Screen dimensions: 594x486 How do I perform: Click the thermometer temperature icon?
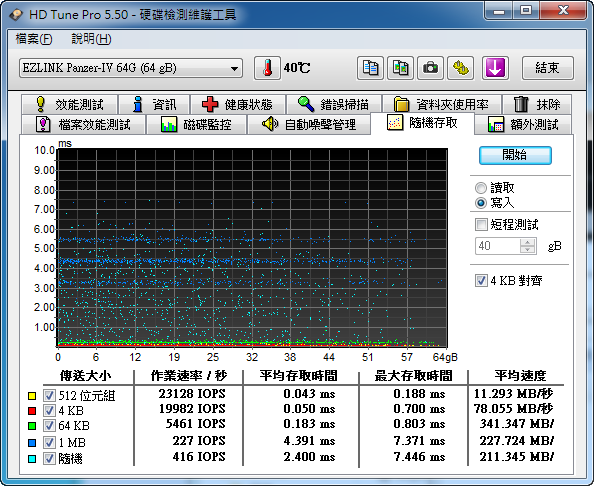click(267, 68)
